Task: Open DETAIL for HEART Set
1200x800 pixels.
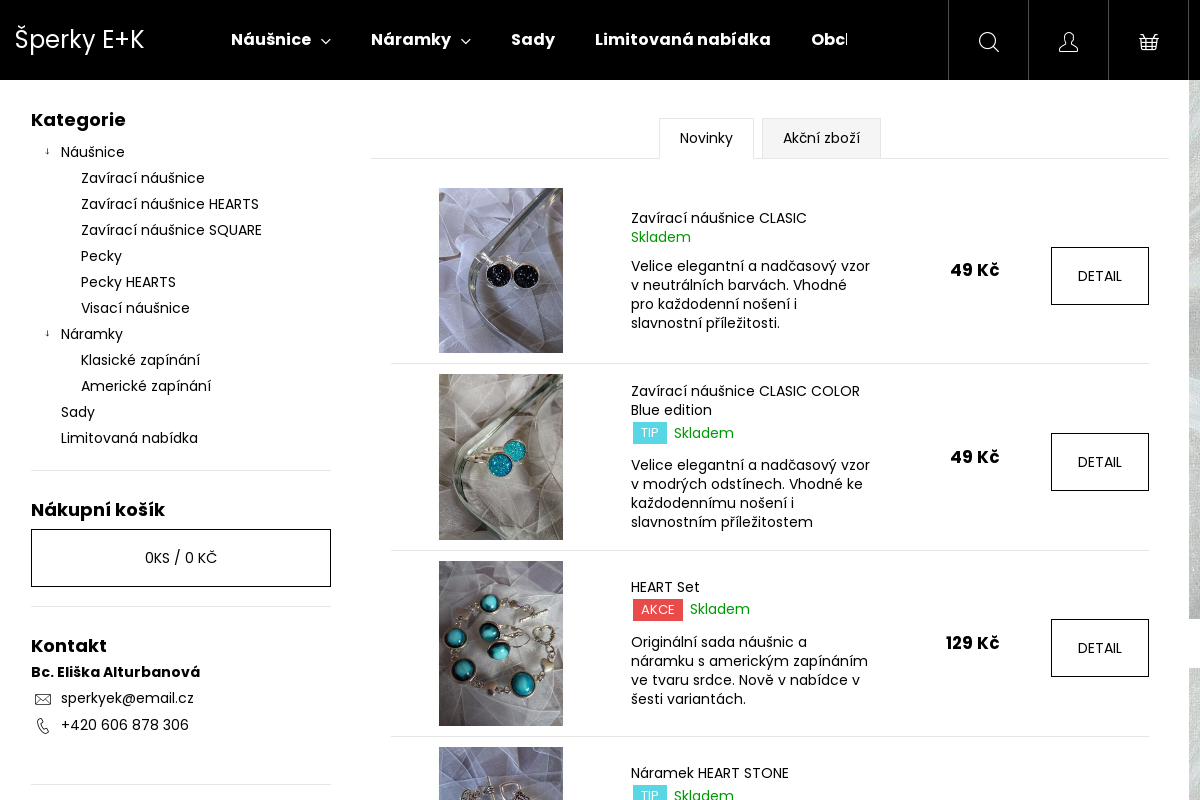Action: click(1099, 648)
